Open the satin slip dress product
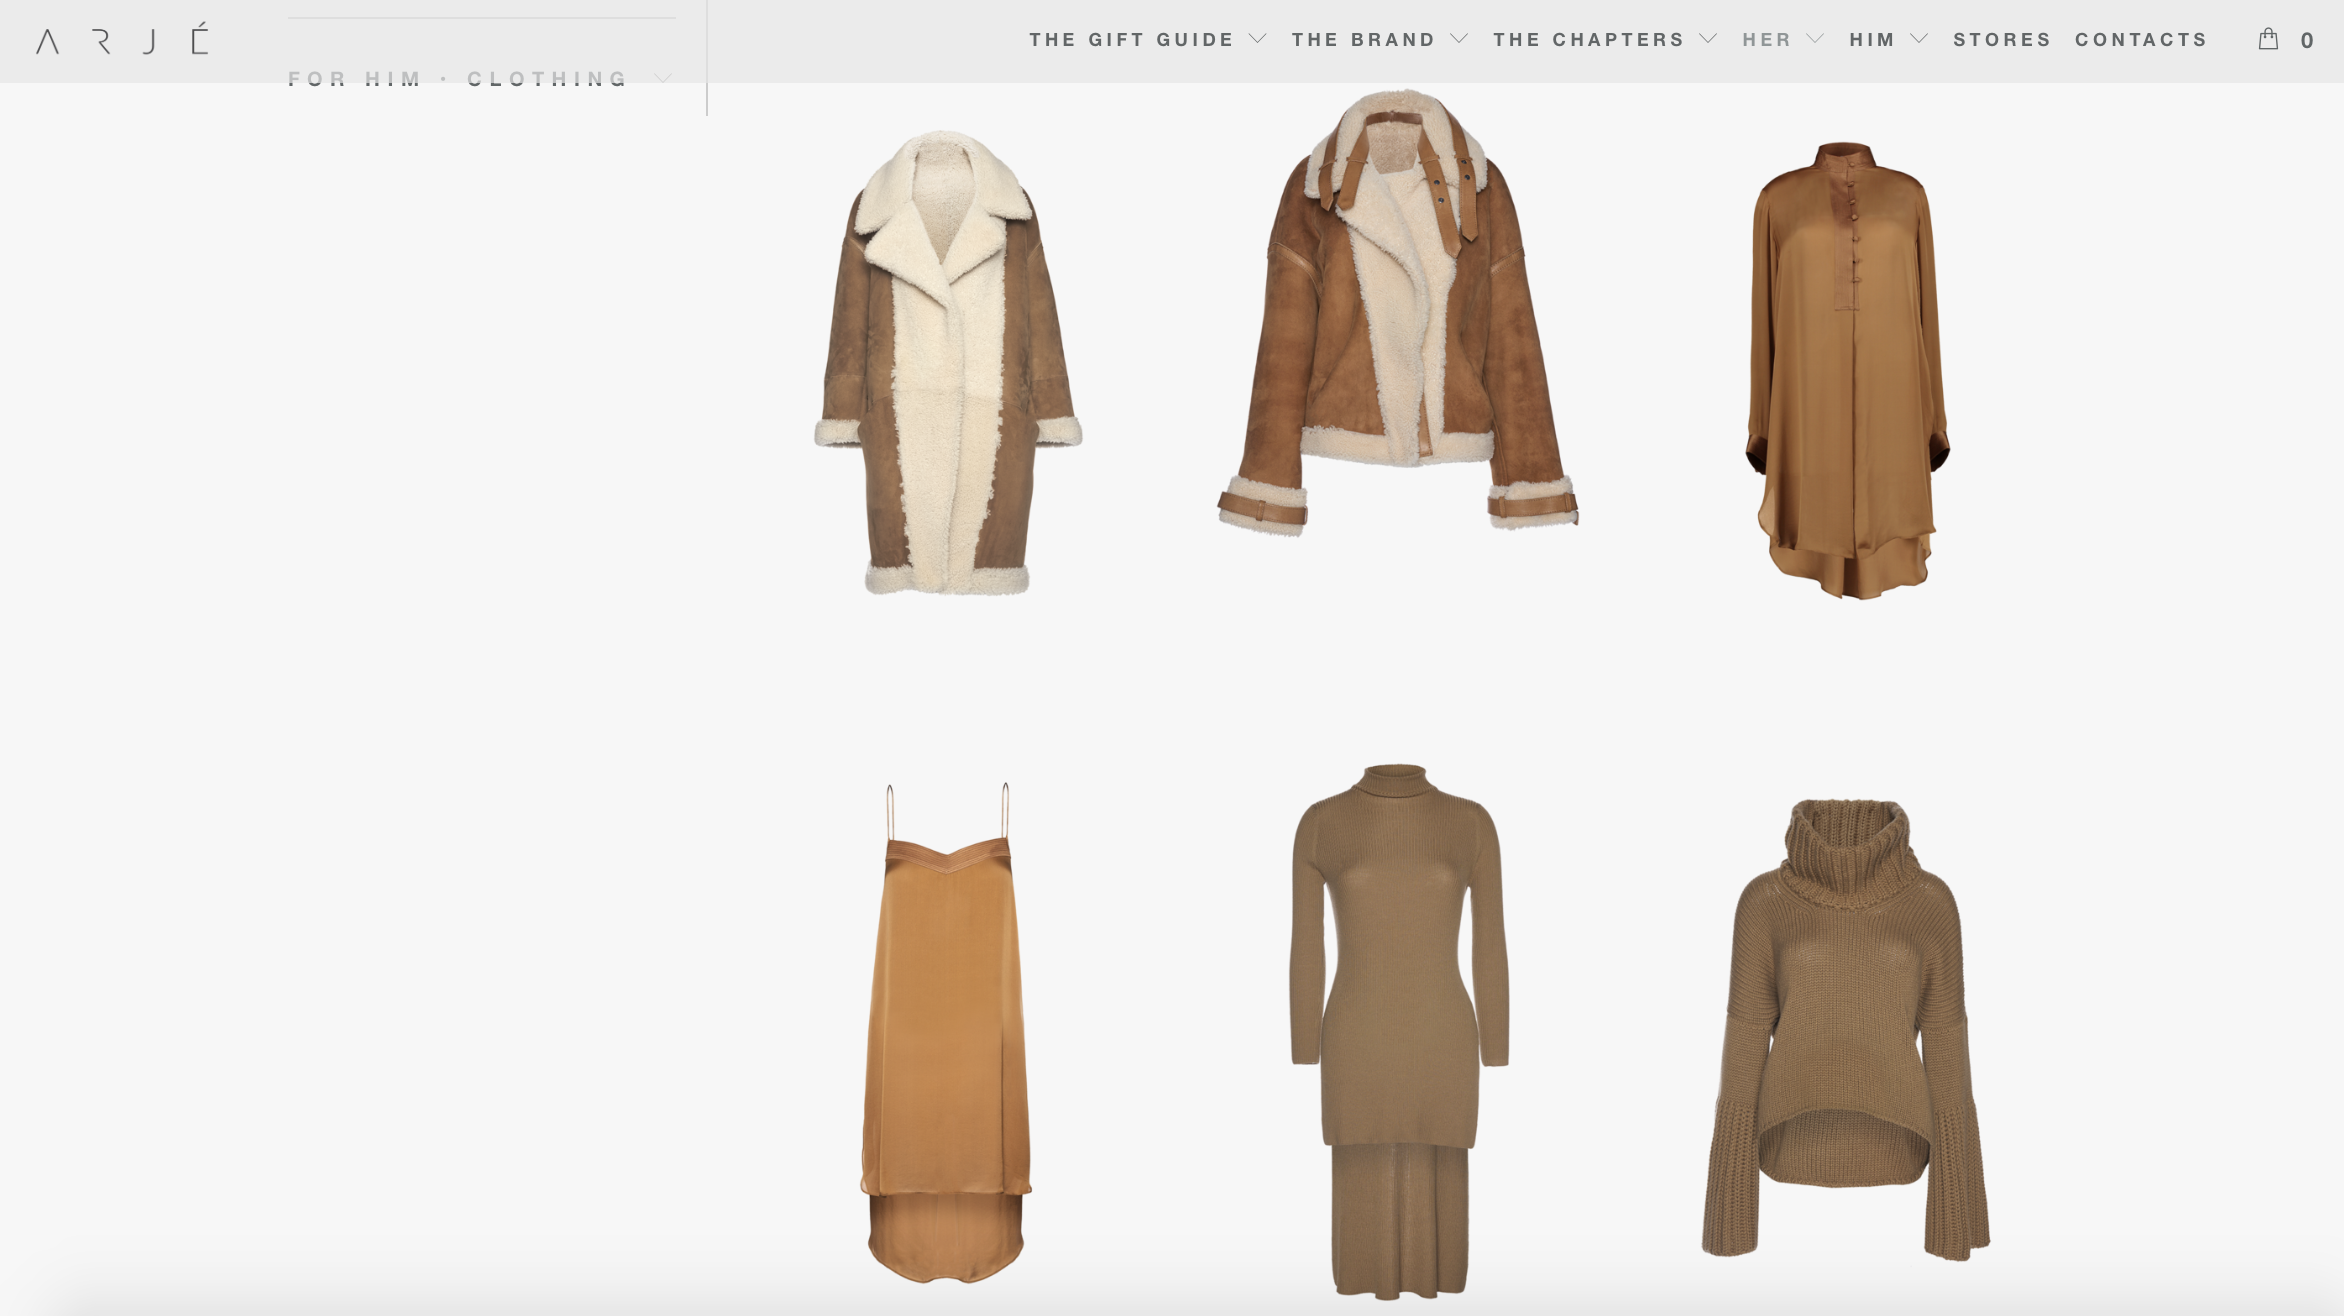Viewport: 2344px width, 1316px height. tap(946, 1033)
